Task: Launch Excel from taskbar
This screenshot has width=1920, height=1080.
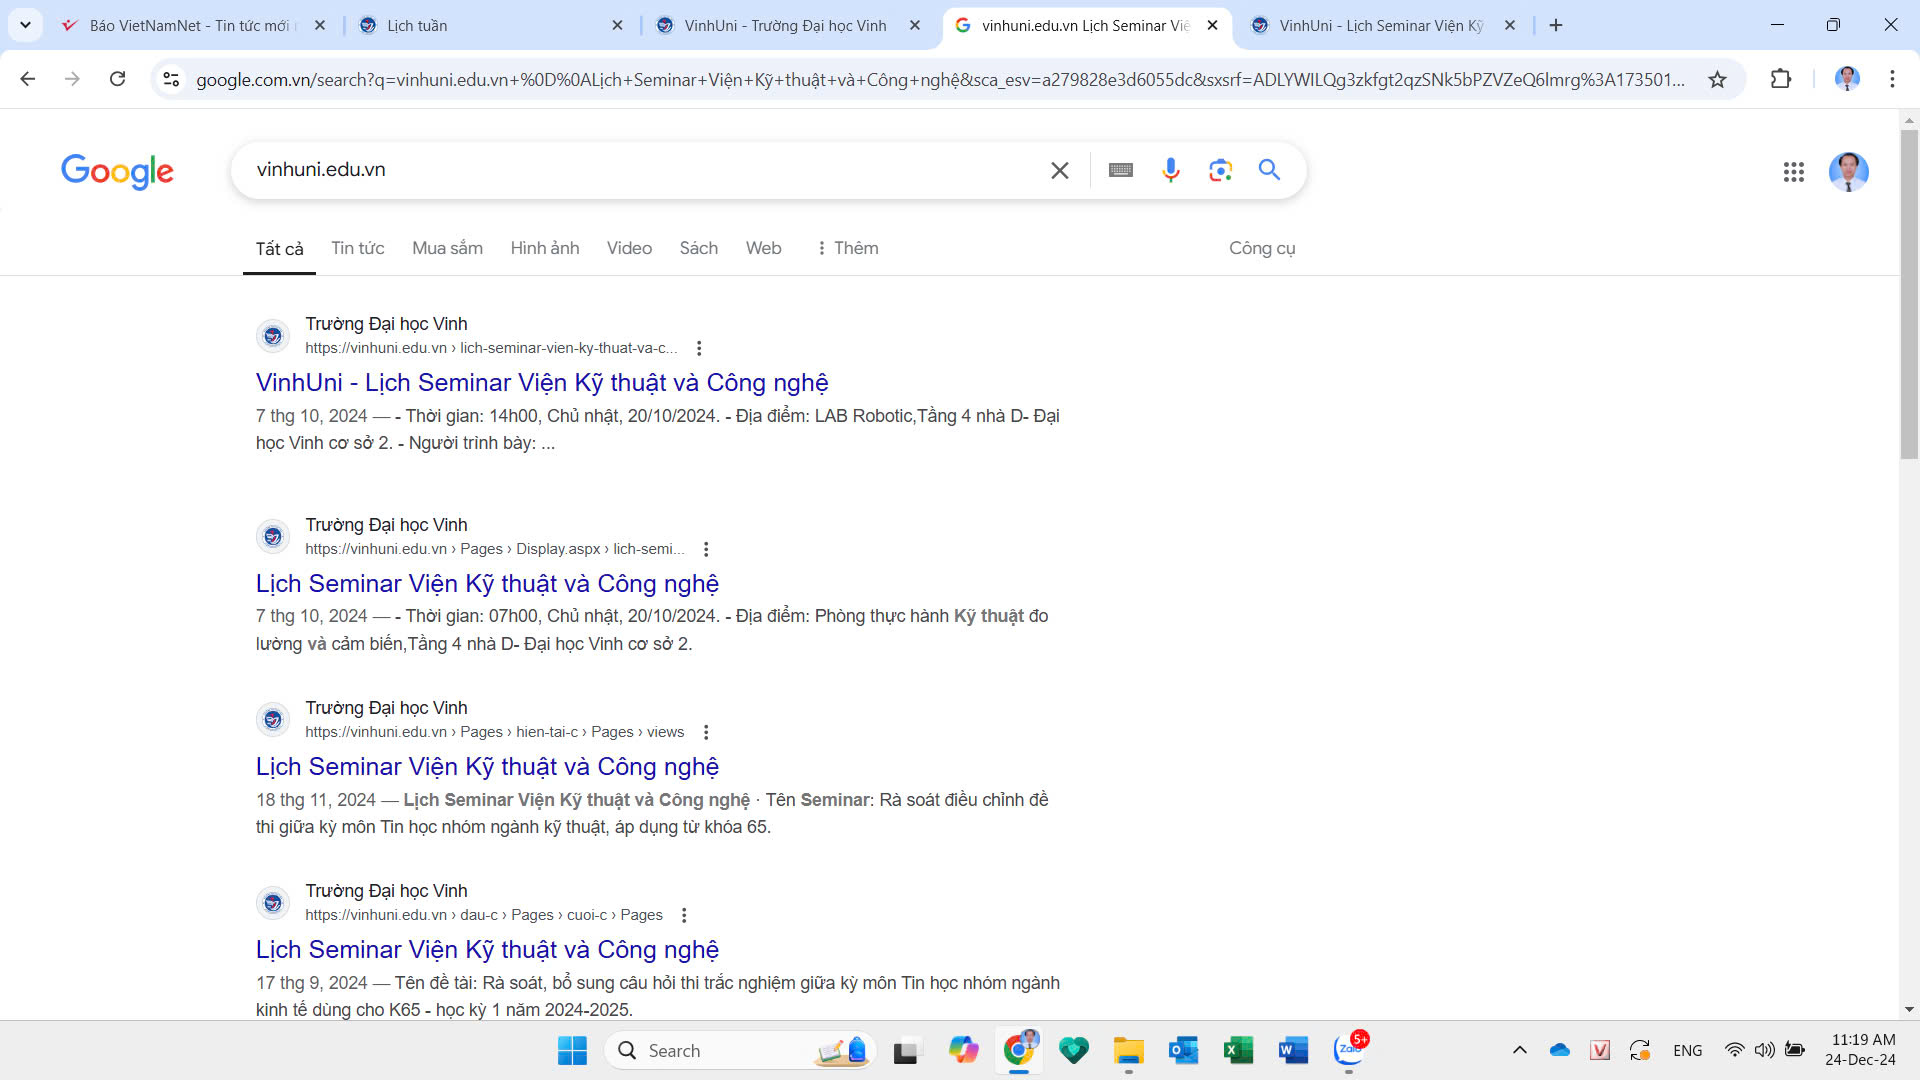Action: [x=1238, y=1051]
